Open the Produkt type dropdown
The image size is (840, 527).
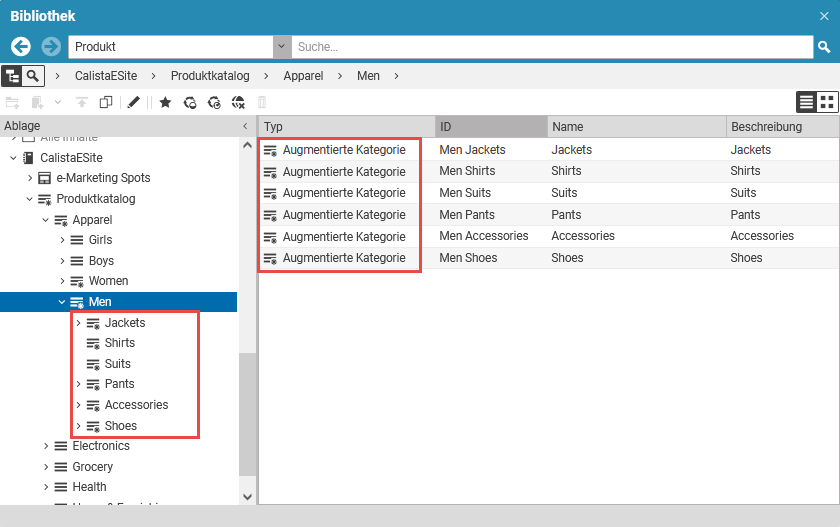(281, 47)
